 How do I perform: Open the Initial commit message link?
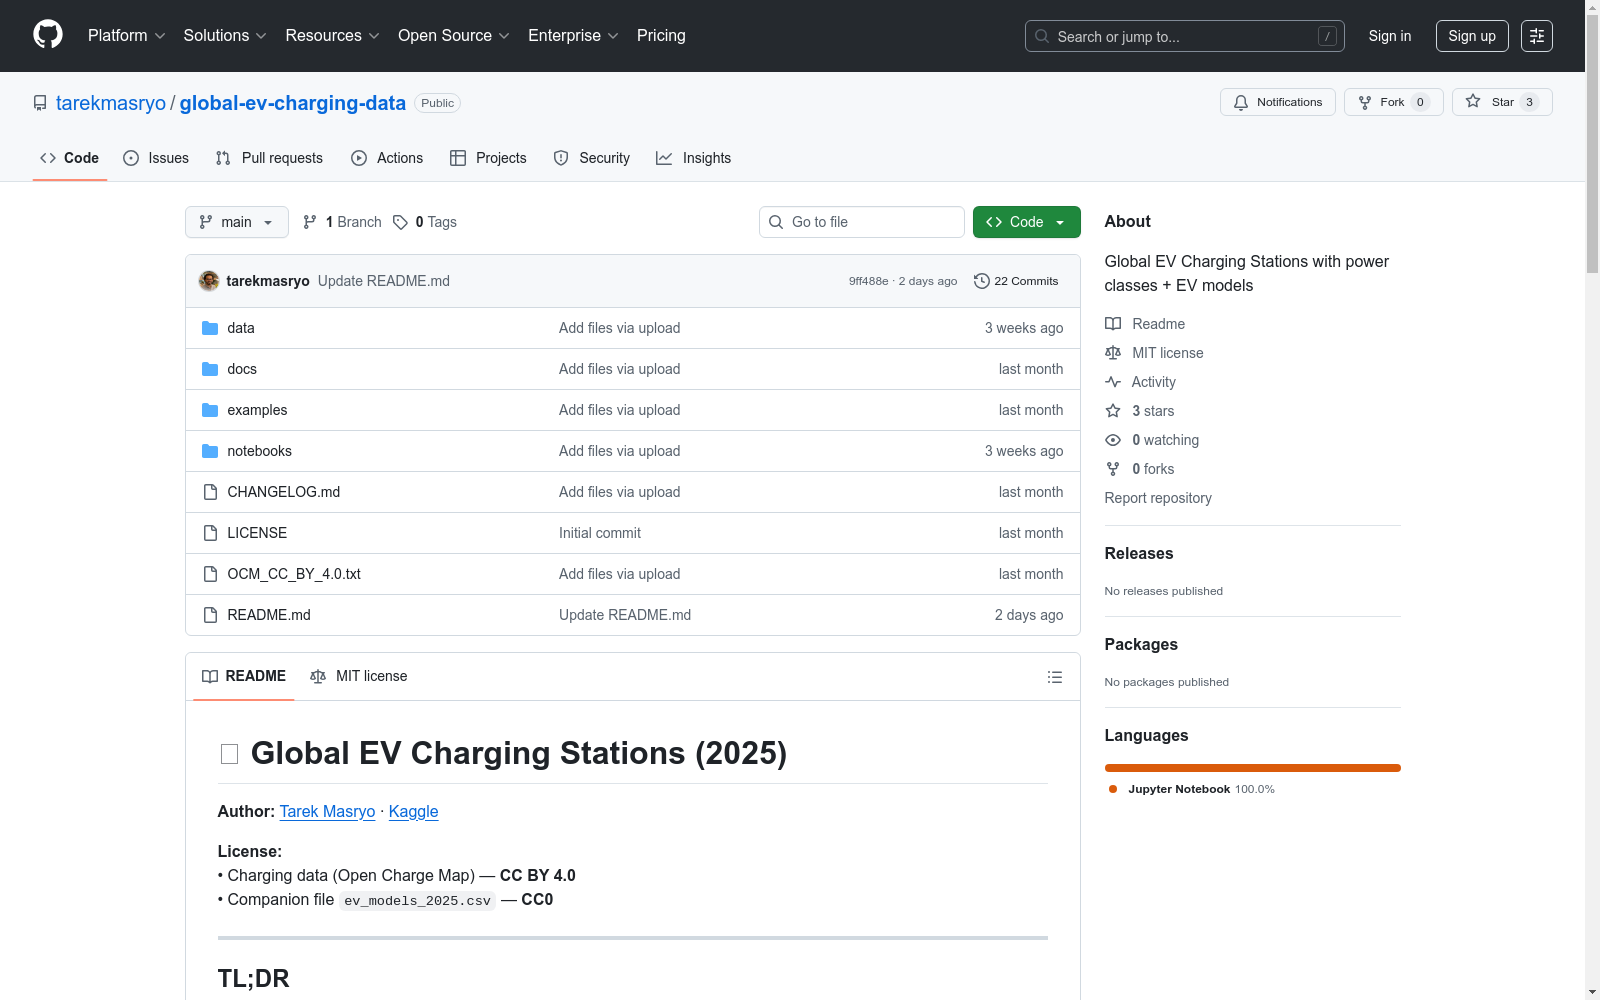click(x=600, y=533)
